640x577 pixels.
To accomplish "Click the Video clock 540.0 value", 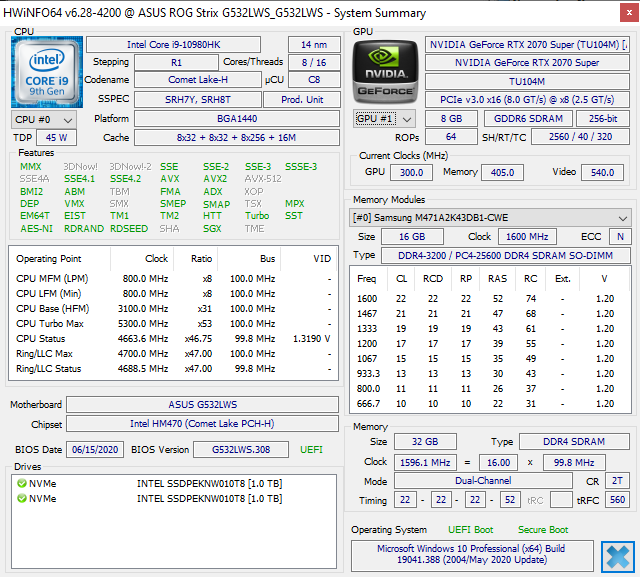I will coord(602,172).
